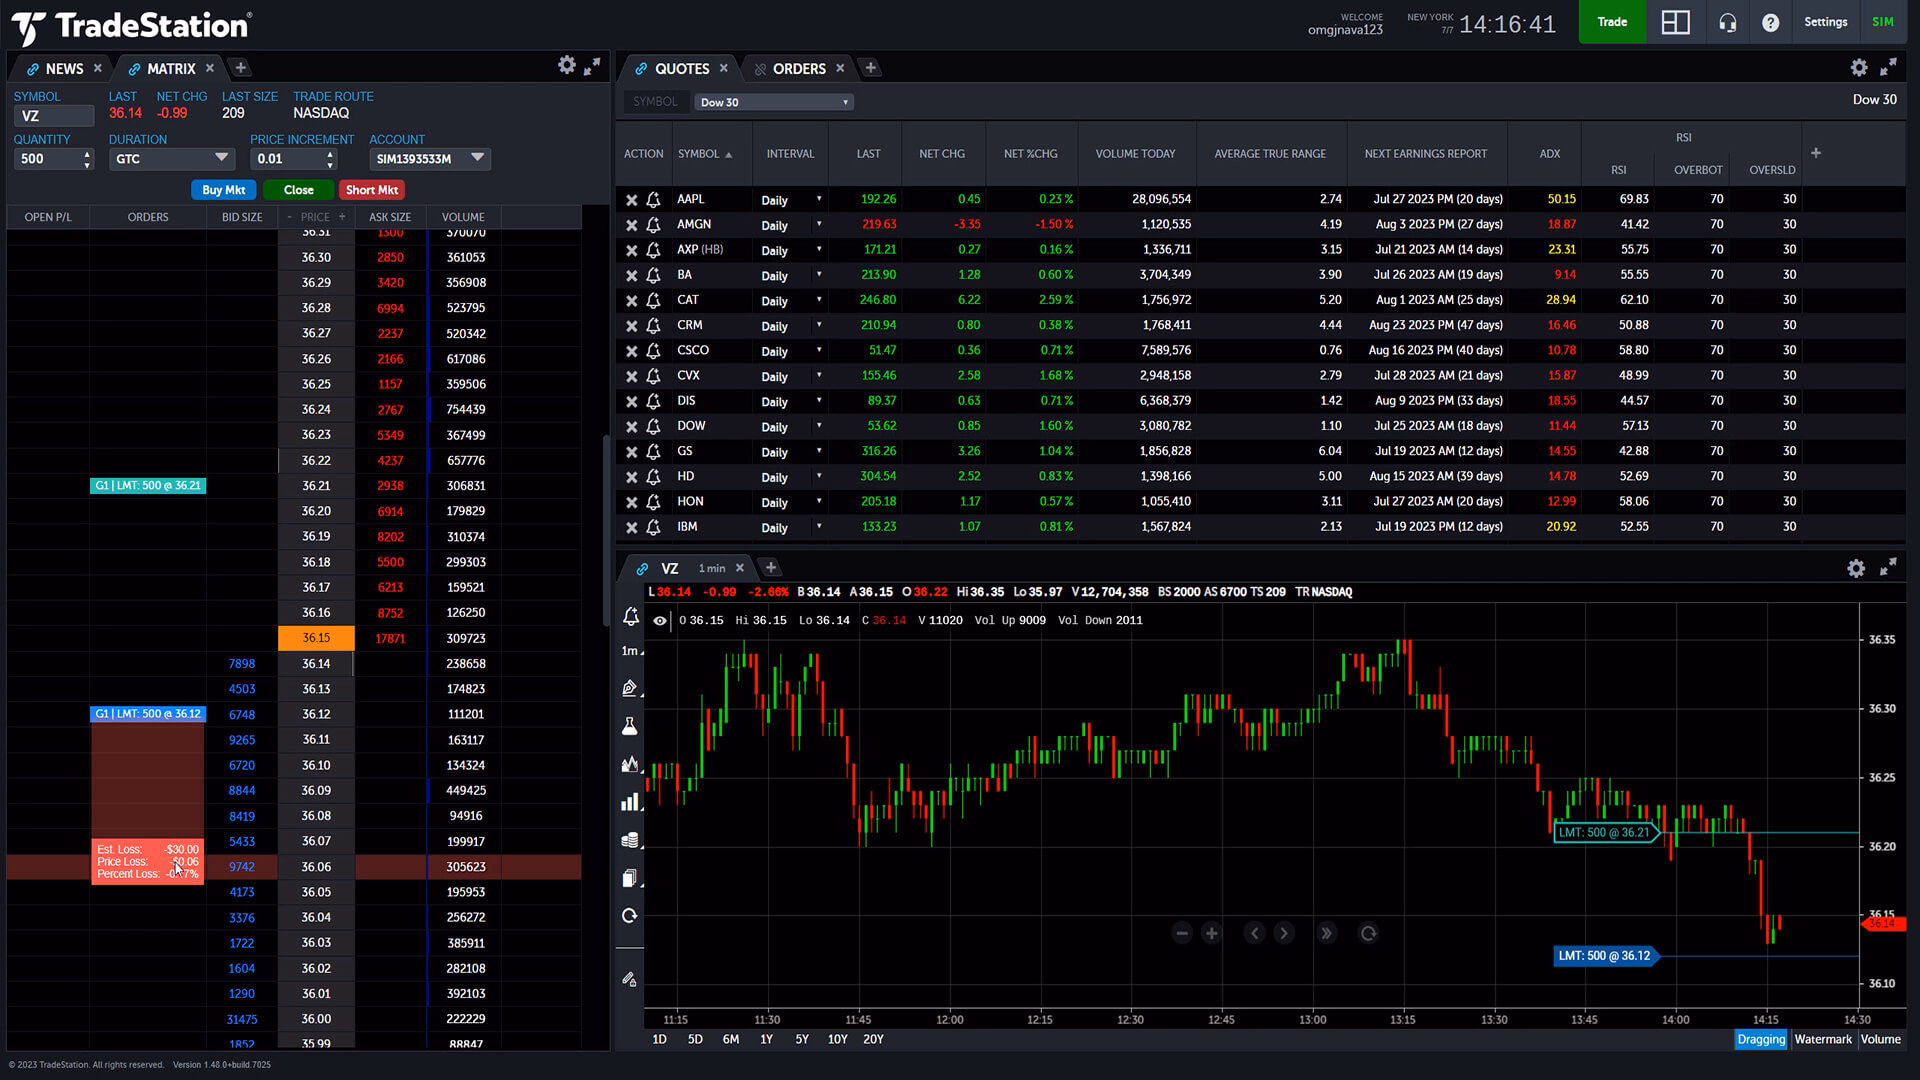Screen dimensions: 1920x1080
Task: Click the help question mark icon
Action: 1771,22
